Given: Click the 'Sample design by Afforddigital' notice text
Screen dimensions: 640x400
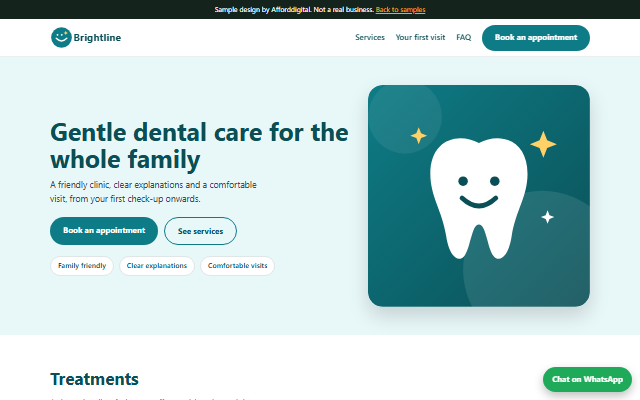Looking at the screenshot, I should click(x=294, y=9).
